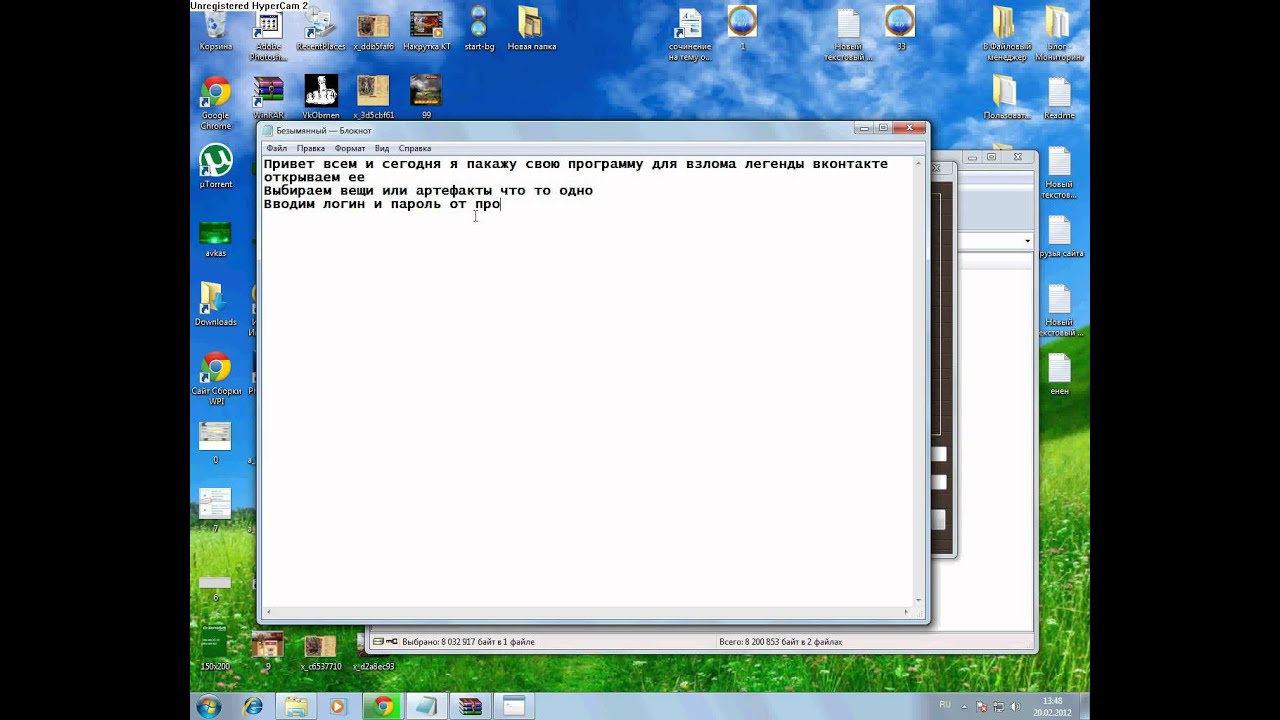Minimize the Notepad window

click(x=864, y=128)
